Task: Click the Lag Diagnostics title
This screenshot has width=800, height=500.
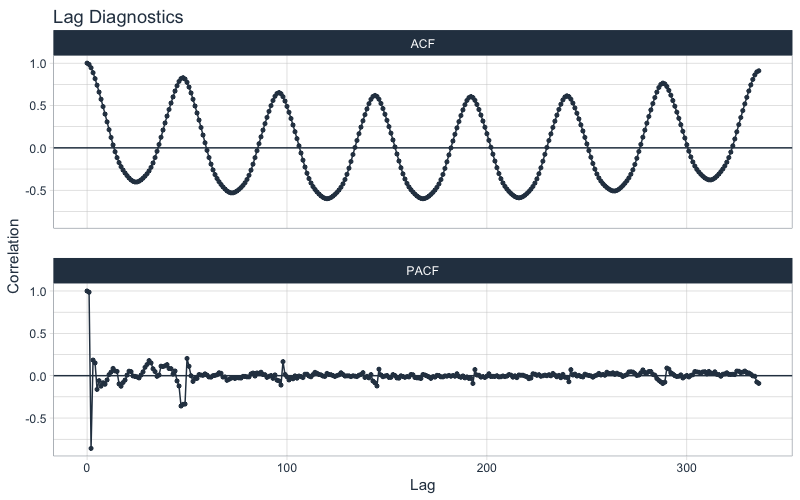Action: [x=118, y=17]
